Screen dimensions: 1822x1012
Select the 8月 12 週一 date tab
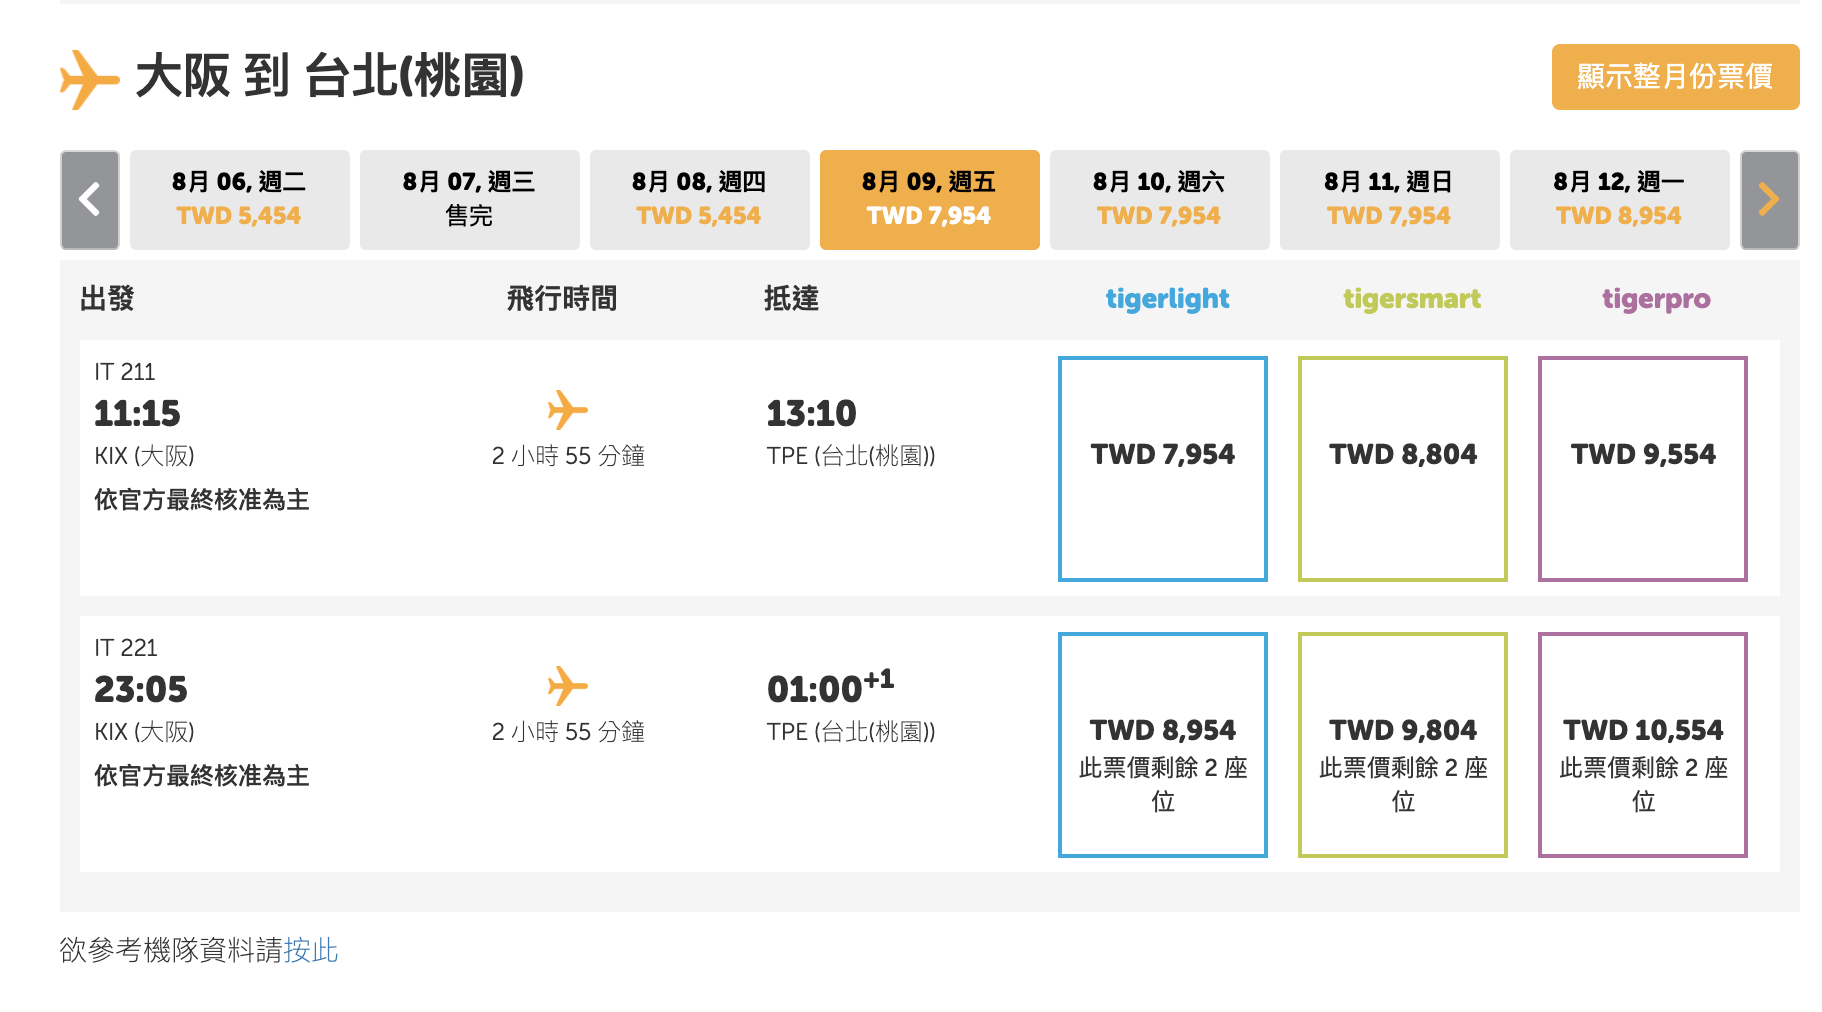tap(1620, 200)
